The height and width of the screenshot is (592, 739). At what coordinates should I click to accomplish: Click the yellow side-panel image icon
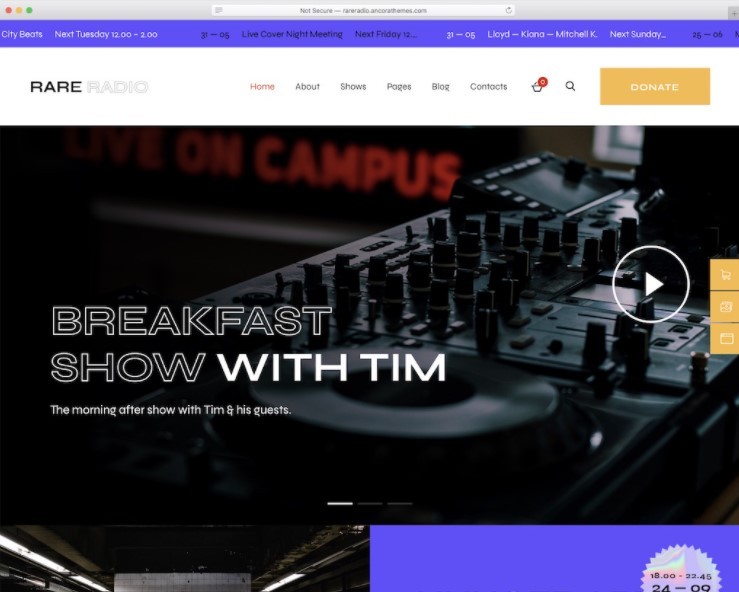725,307
